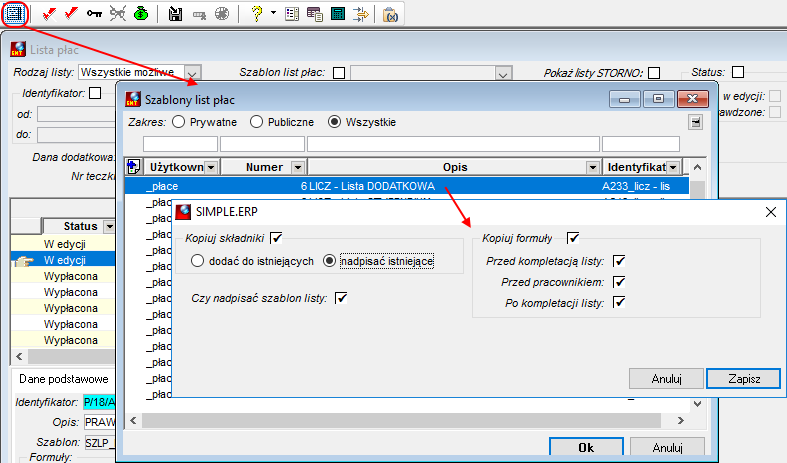The height and width of the screenshot is (463, 787).
Task: Open the Opis column filter dropdown
Action: 593,167
